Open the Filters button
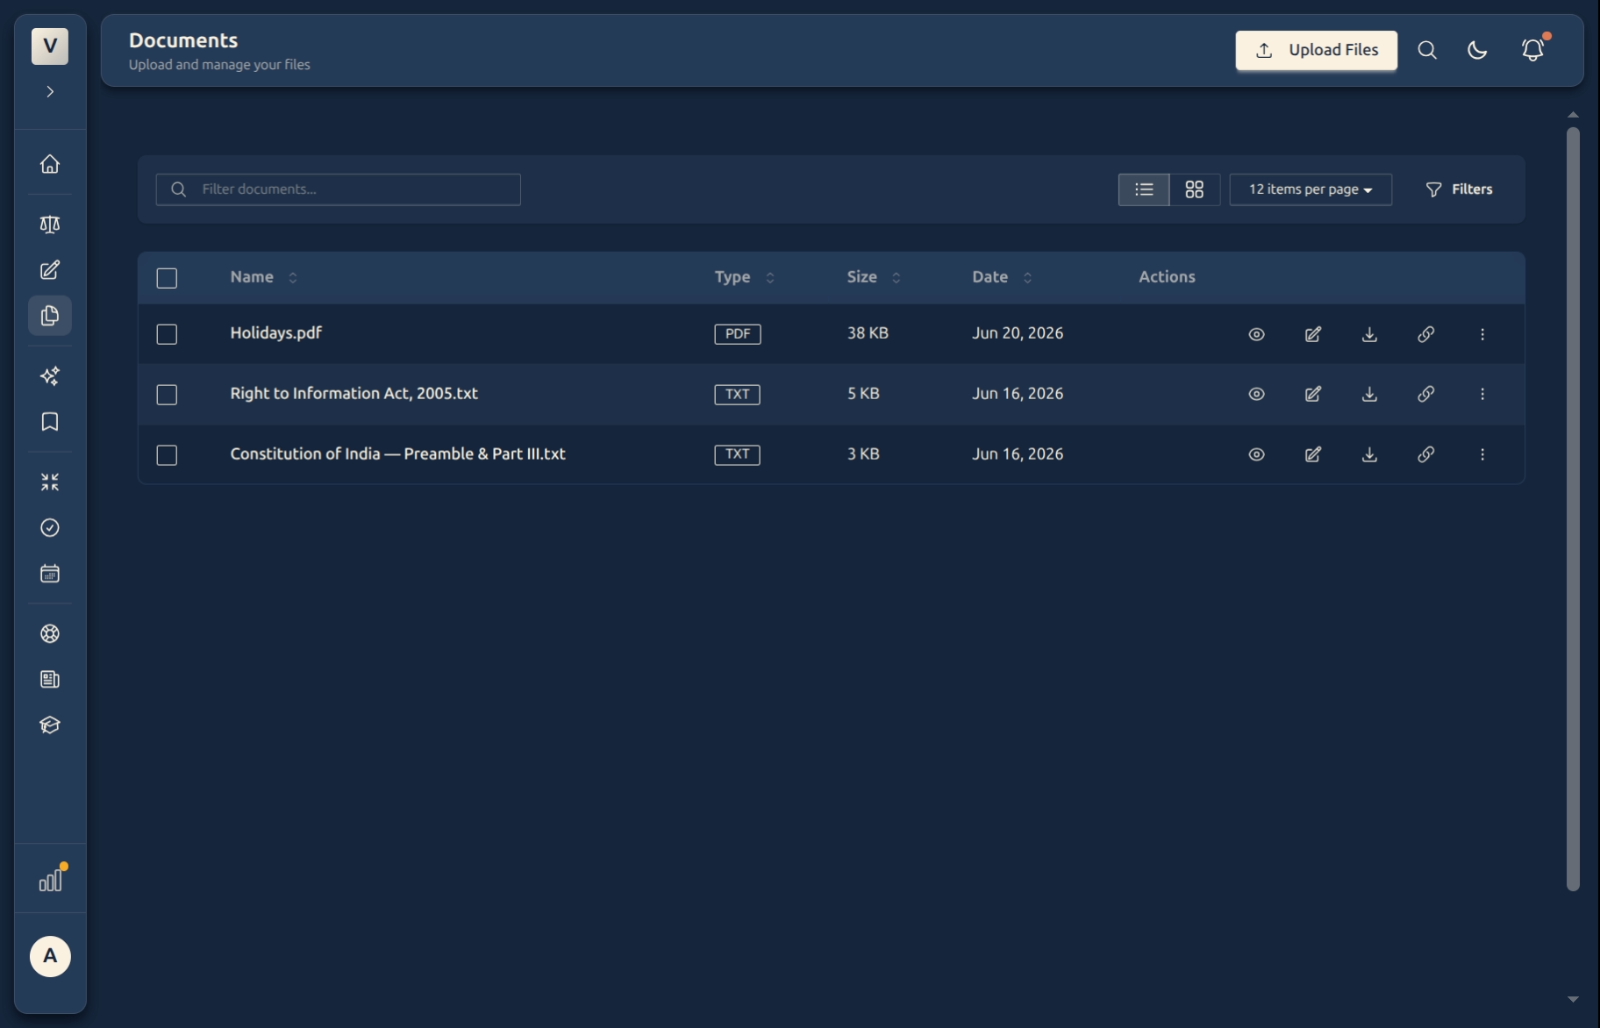This screenshot has width=1600, height=1028. click(1459, 189)
